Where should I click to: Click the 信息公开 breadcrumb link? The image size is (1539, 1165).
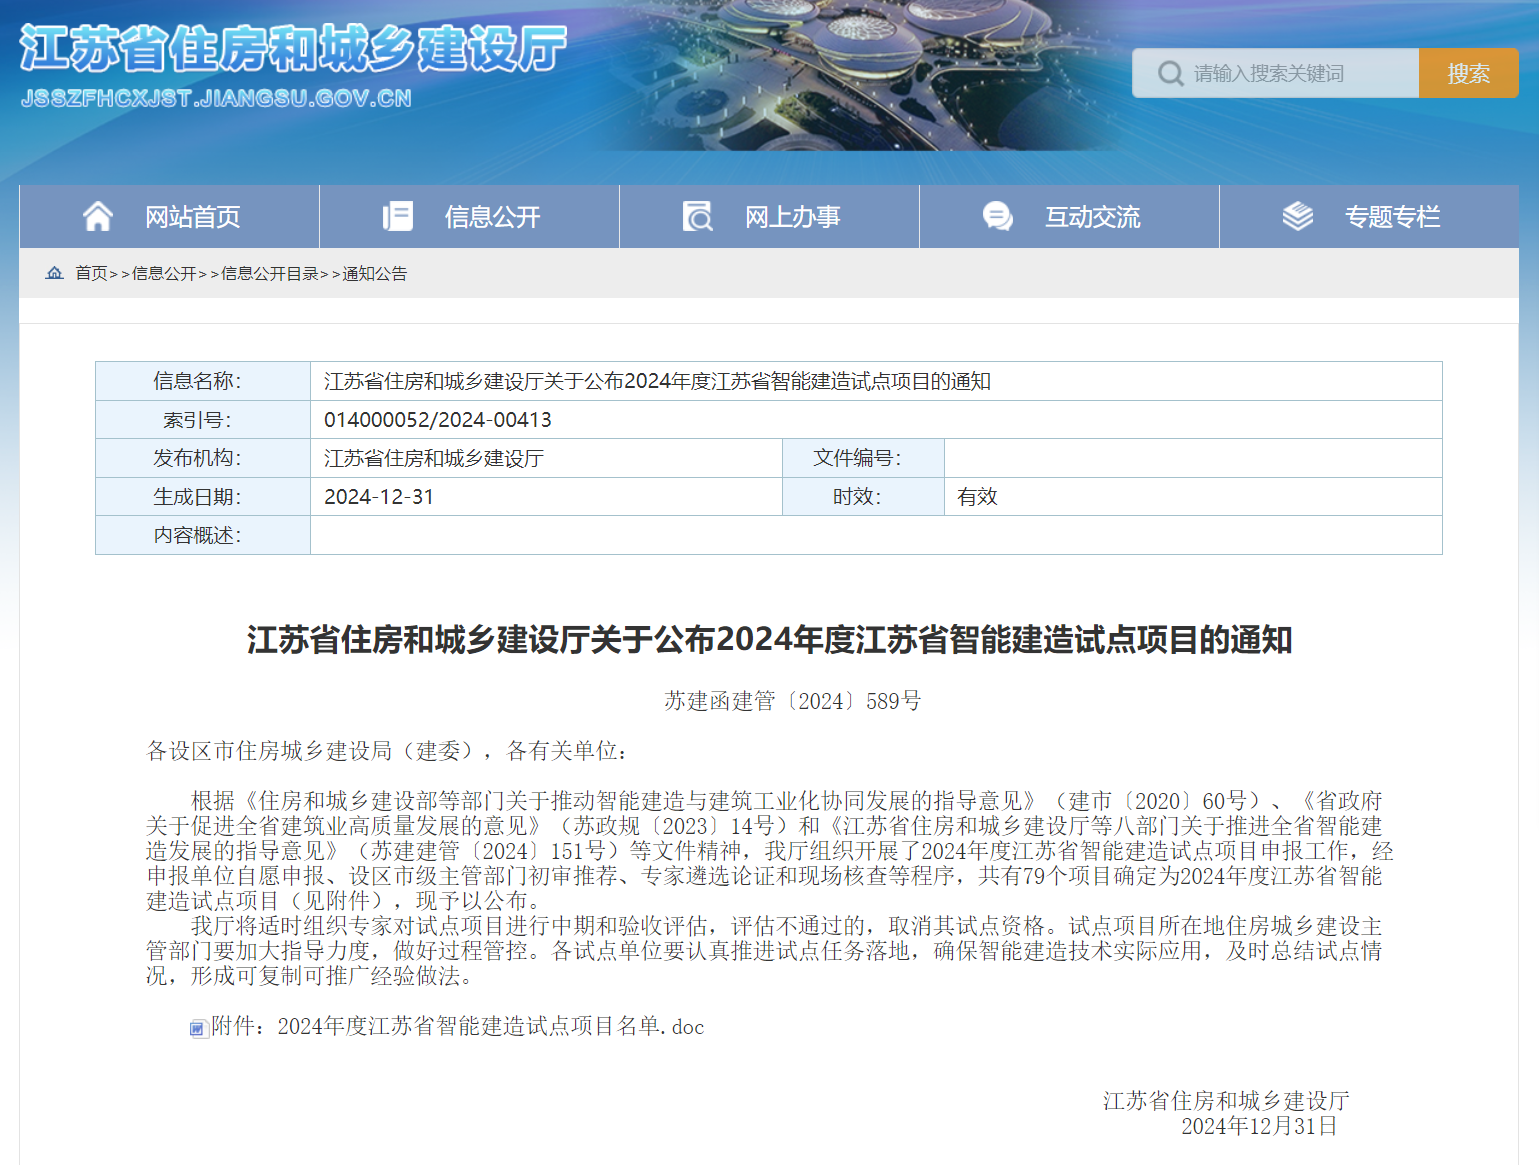coord(164,274)
